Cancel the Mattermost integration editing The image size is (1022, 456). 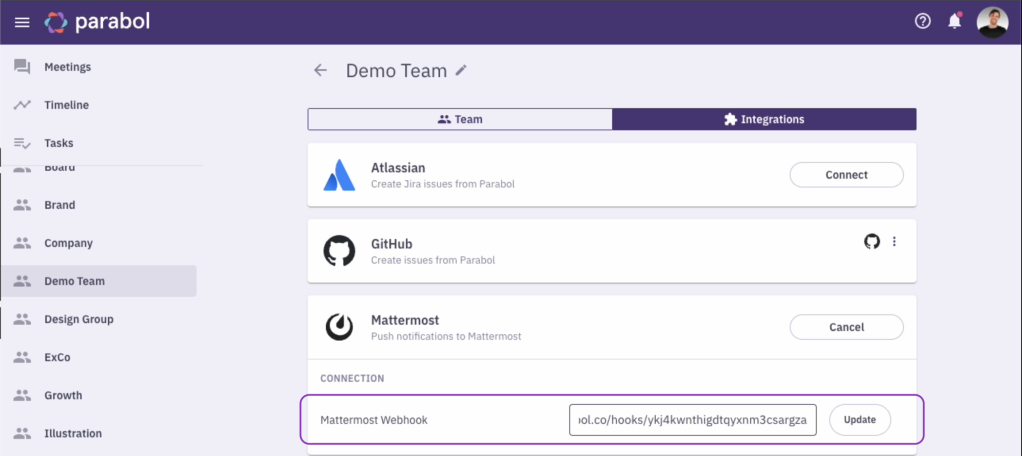846,327
